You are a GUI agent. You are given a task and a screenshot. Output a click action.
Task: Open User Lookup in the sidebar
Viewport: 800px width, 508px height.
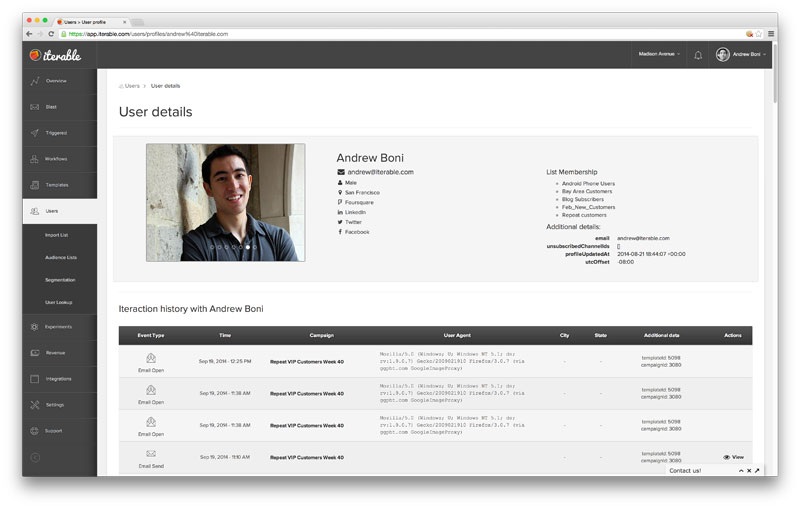pyautogui.click(x=59, y=302)
